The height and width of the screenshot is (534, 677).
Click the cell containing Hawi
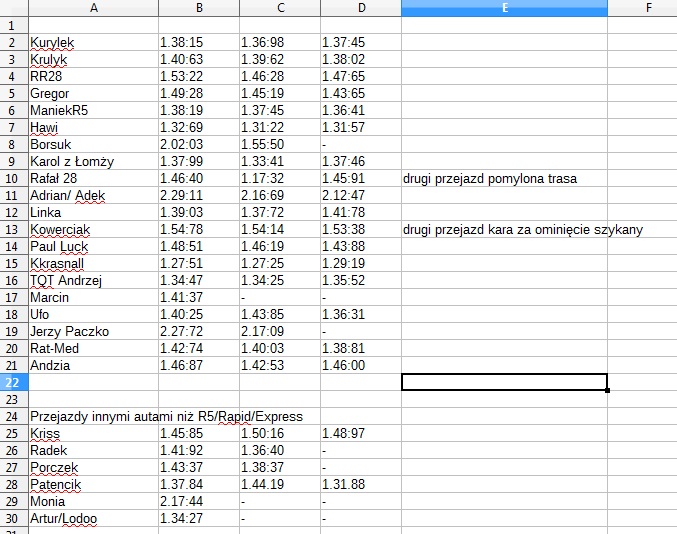[x=93, y=127]
